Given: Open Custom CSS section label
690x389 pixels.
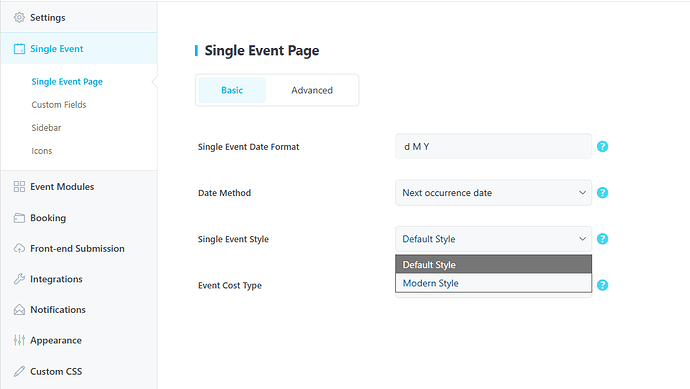Looking at the screenshot, I should tap(56, 371).
